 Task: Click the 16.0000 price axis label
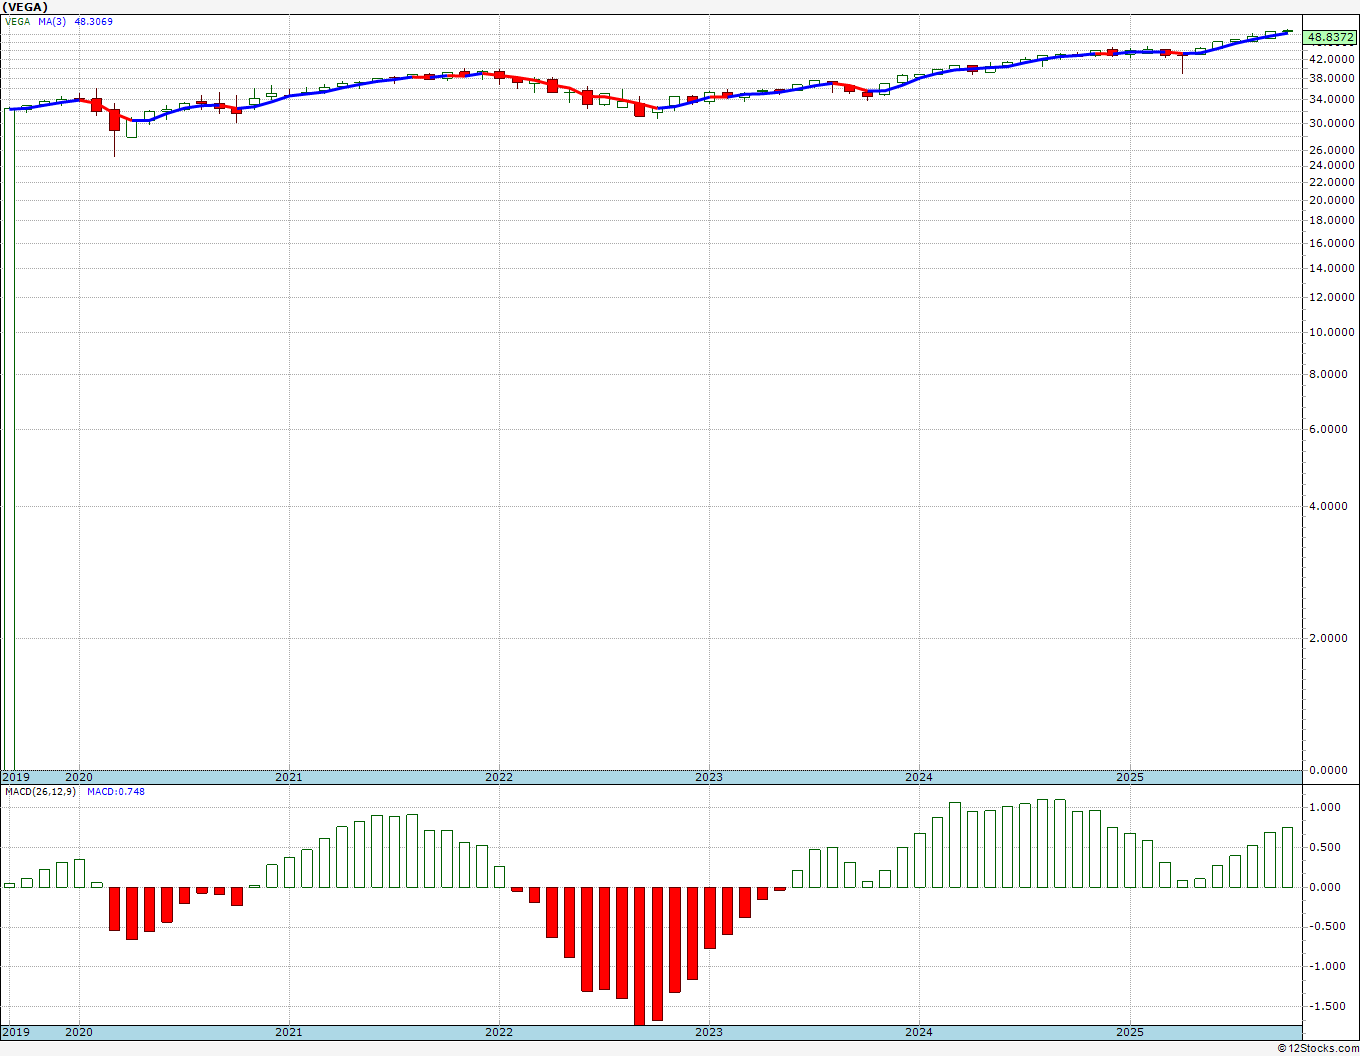click(x=1331, y=243)
